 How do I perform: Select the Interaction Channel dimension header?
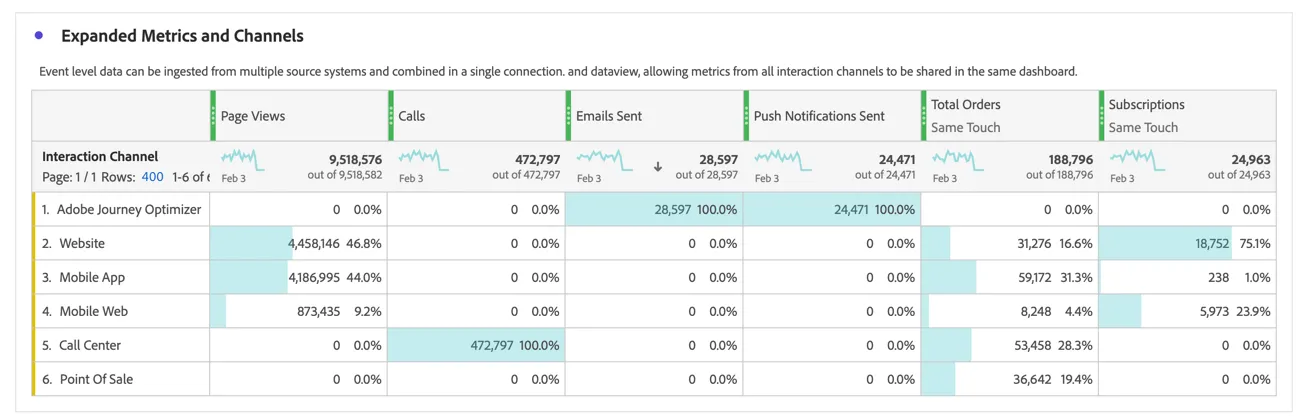click(100, 156)
